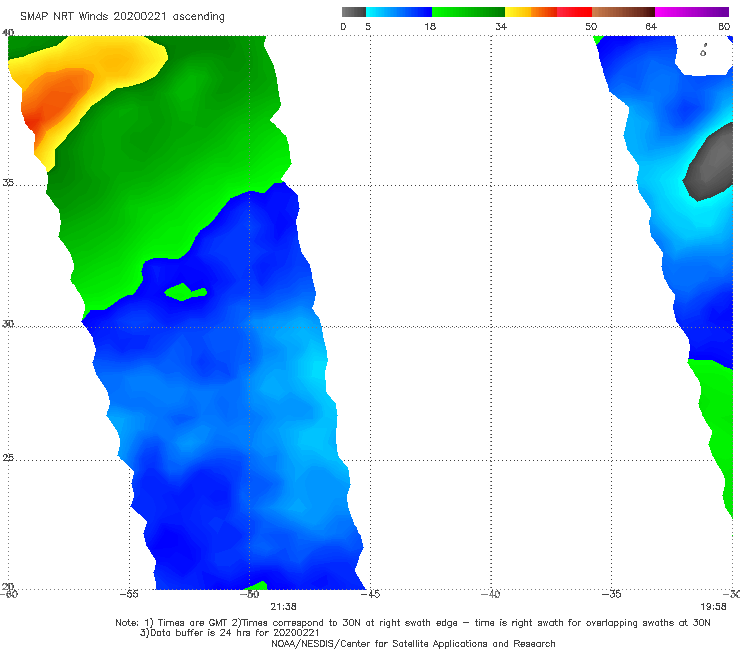Click the '-35' longitude axis label
Image resolution: width=740 pixels, height=650 pixels.
pos(612,594)
